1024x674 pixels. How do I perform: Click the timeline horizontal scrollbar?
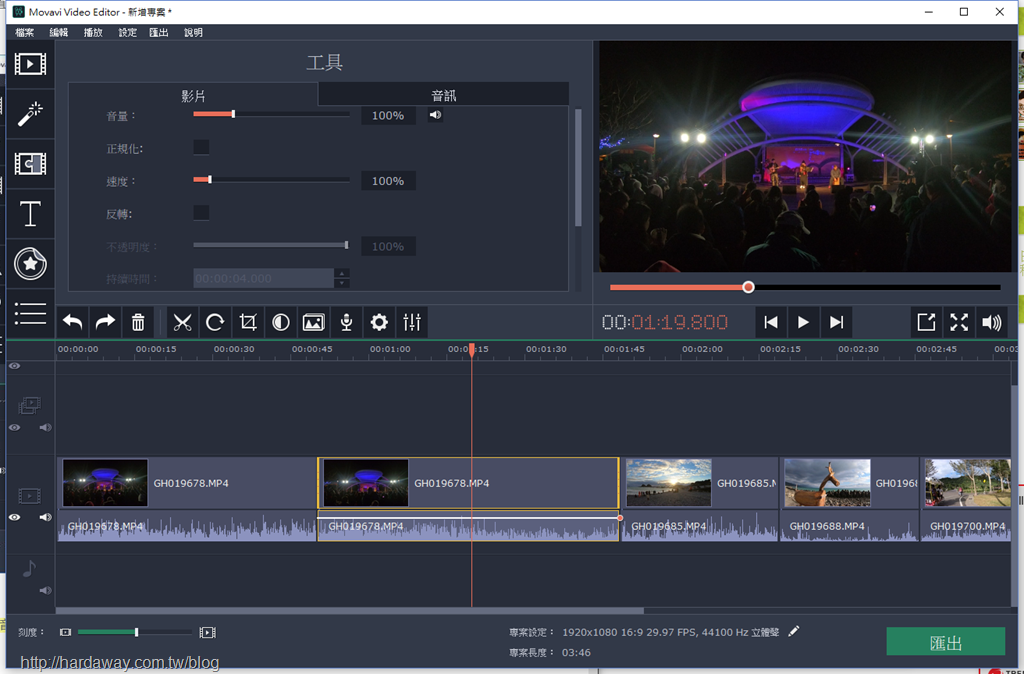[x=350, y=611]
